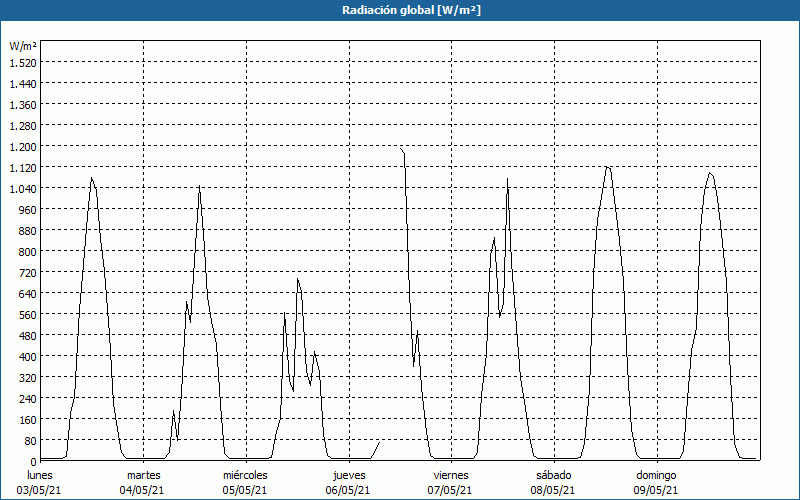Select the 07/05/21 date label
Viewport: 800px width, 500px height.
click(450, 490)
